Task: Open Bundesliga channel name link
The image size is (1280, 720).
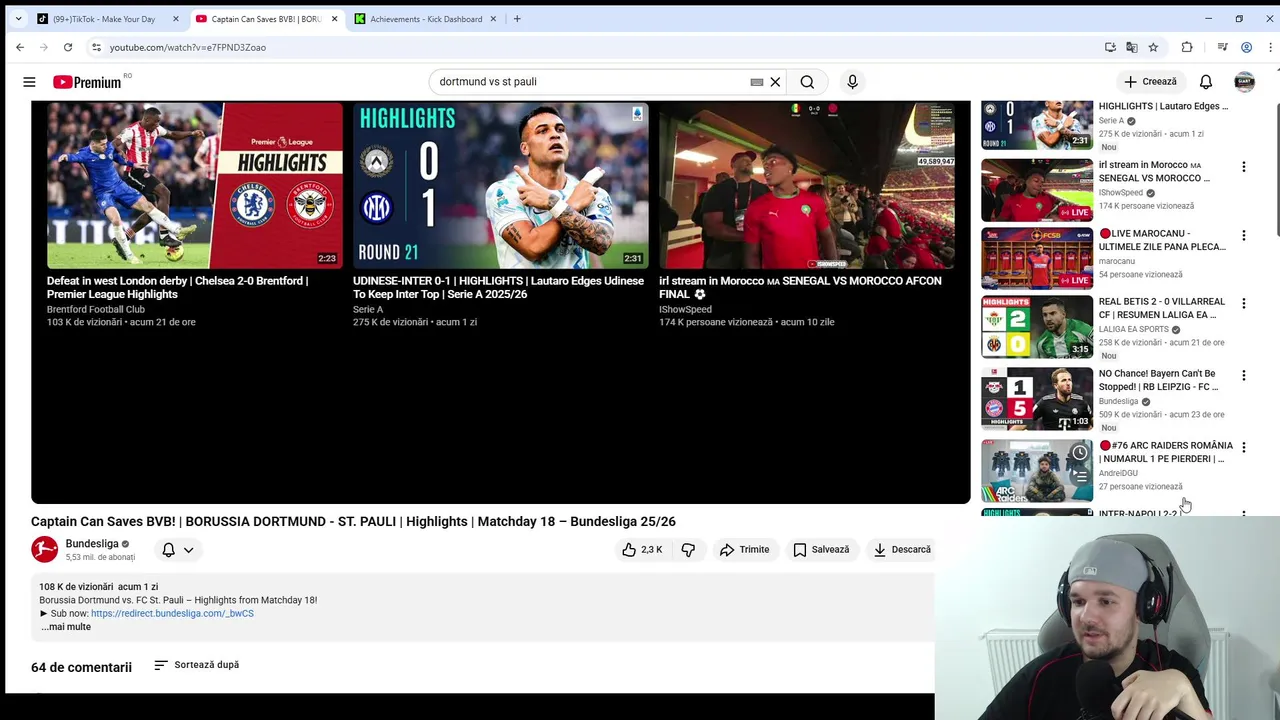Action: (91, 544)
